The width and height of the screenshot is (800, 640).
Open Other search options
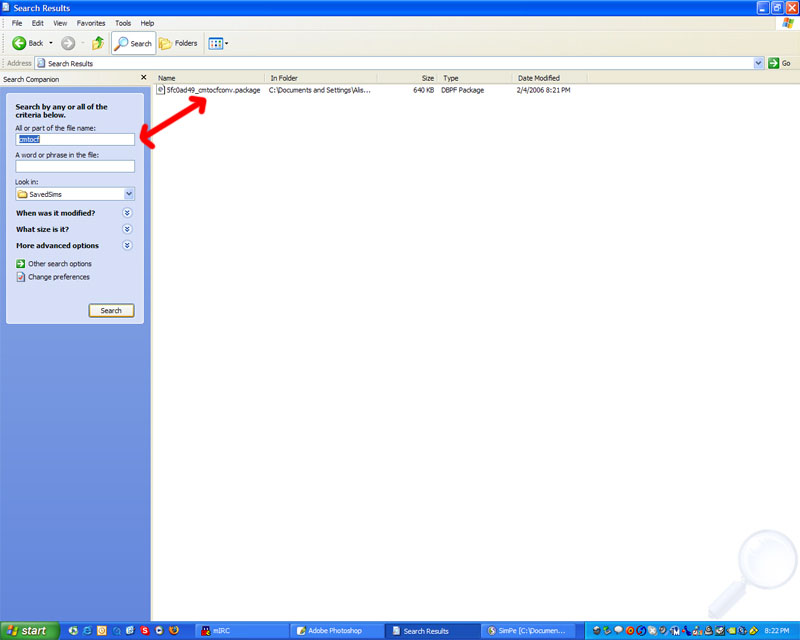point(60,264)
